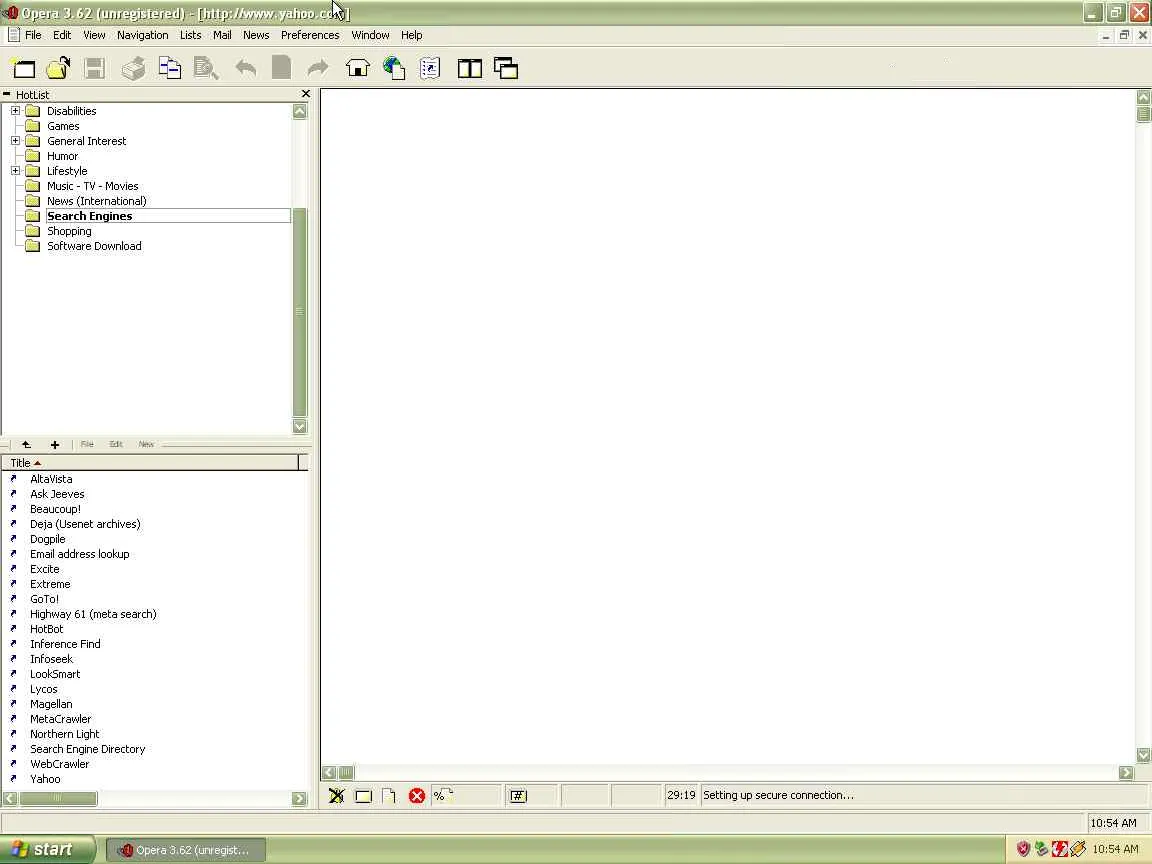This screenshot has height=864, width=1152.
Task: Click the blank page icon in status bar
Action: [x=389, y=796]
